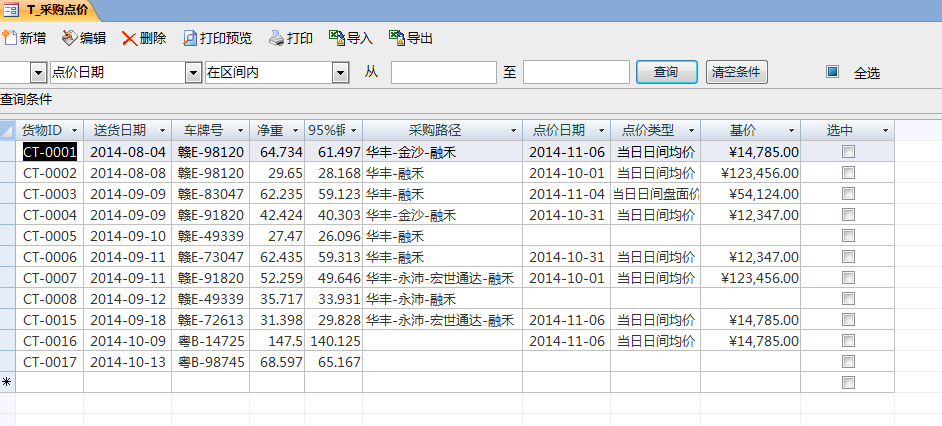The height and width of the screenshot is (426, 942).
Task: Toggle the 全选 (select all) checkbox
Action: pyautogui.click(x=832, y=72)
